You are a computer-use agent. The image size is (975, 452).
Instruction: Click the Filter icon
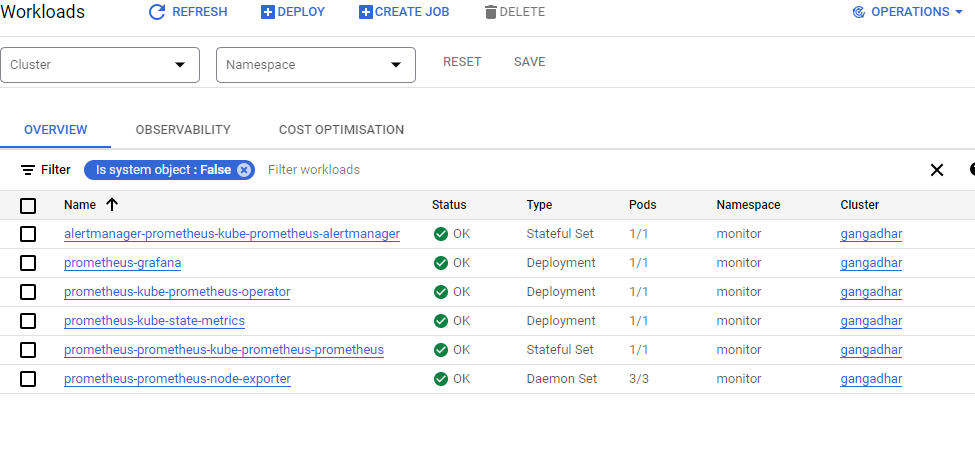tap(27, 170)
